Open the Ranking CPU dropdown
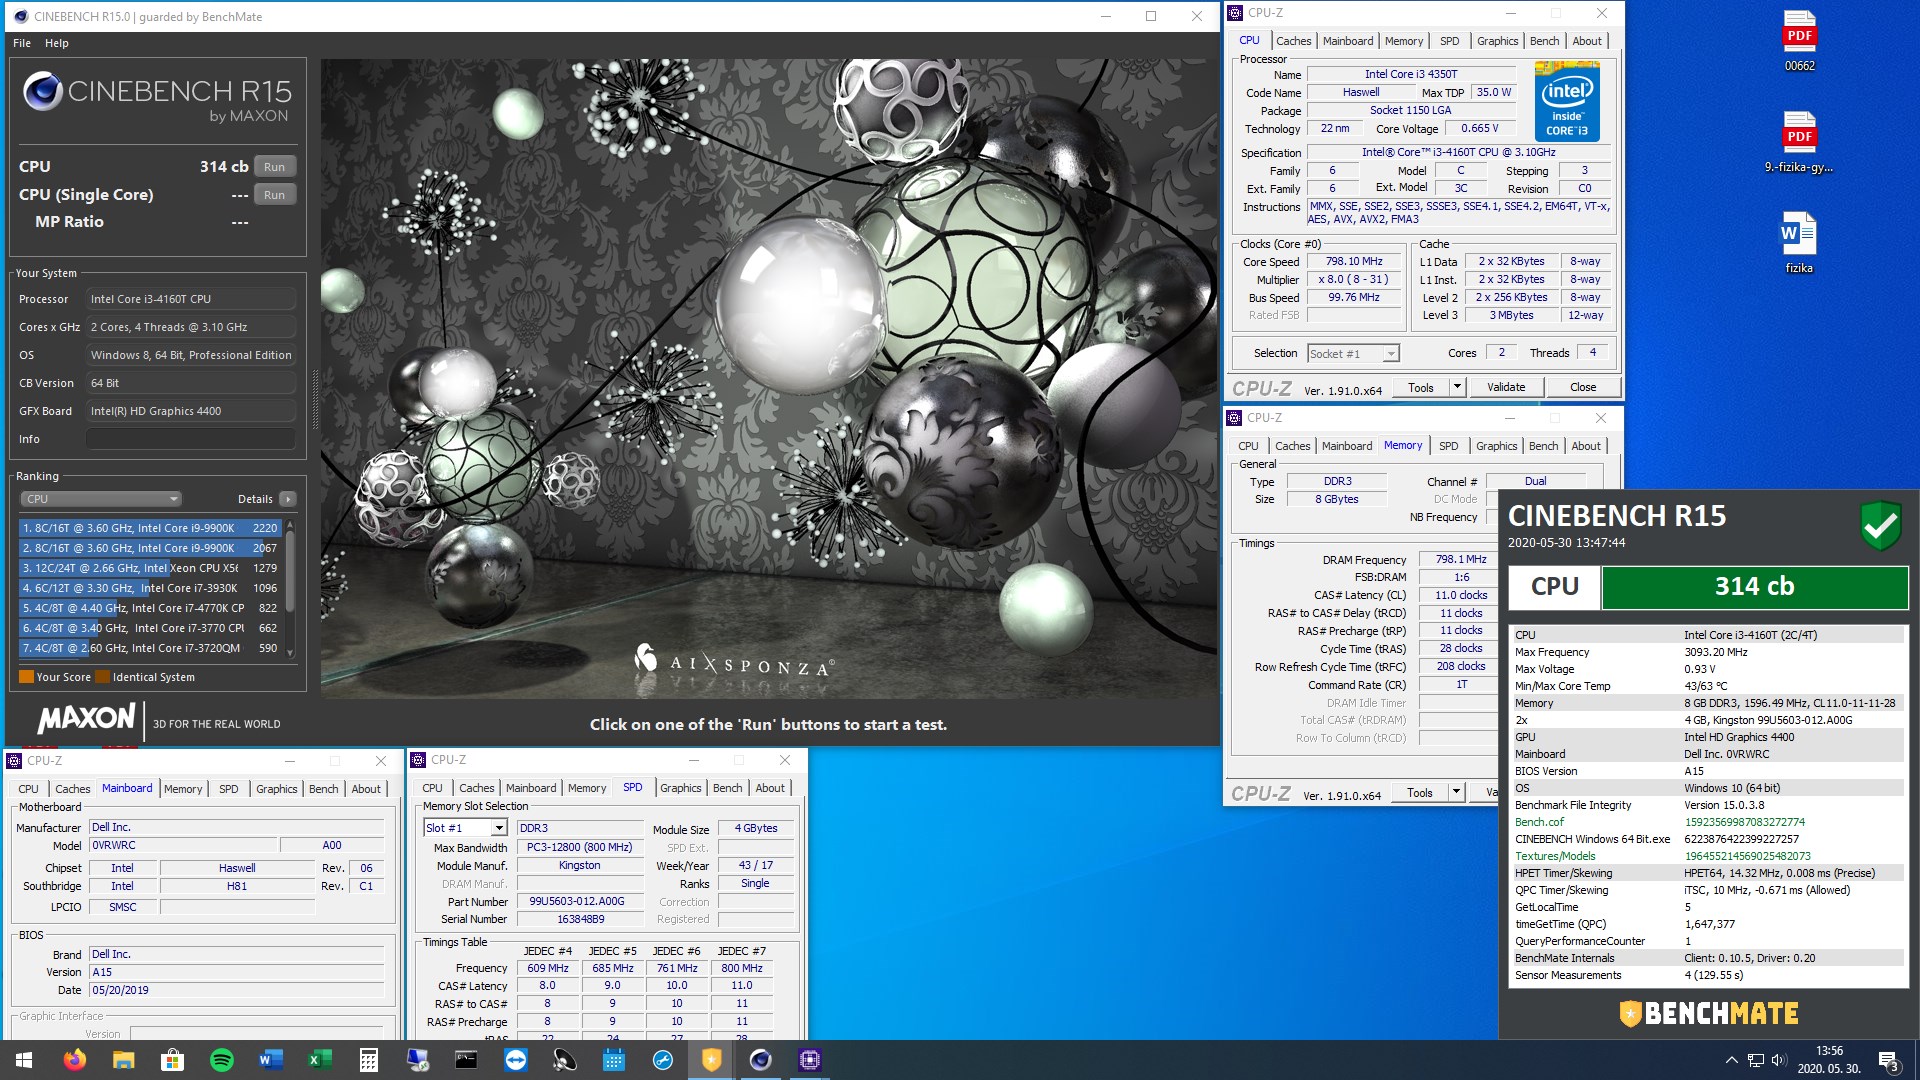Screen dimensions: 1920x1080 pos(100,499)
